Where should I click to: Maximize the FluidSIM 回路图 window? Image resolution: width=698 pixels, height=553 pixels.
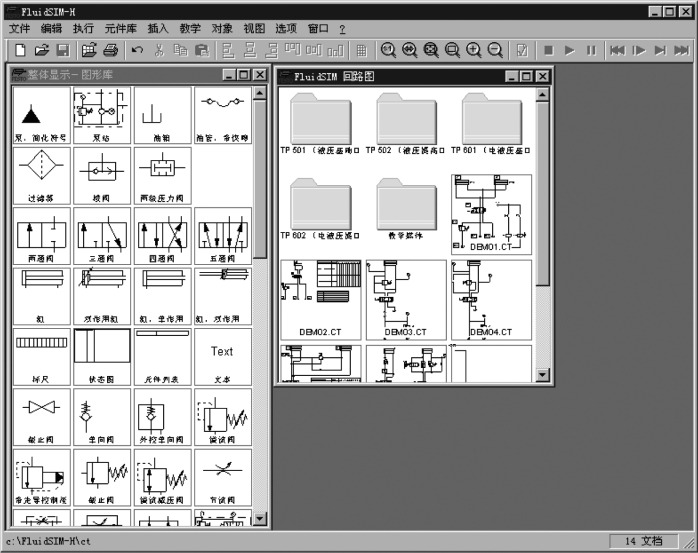click(527, 77)
